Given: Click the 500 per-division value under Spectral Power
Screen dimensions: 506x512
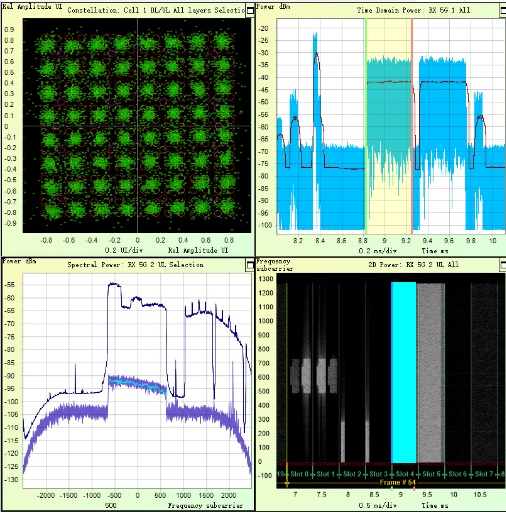Looking at the screenshot, I should tap(111, 505).
